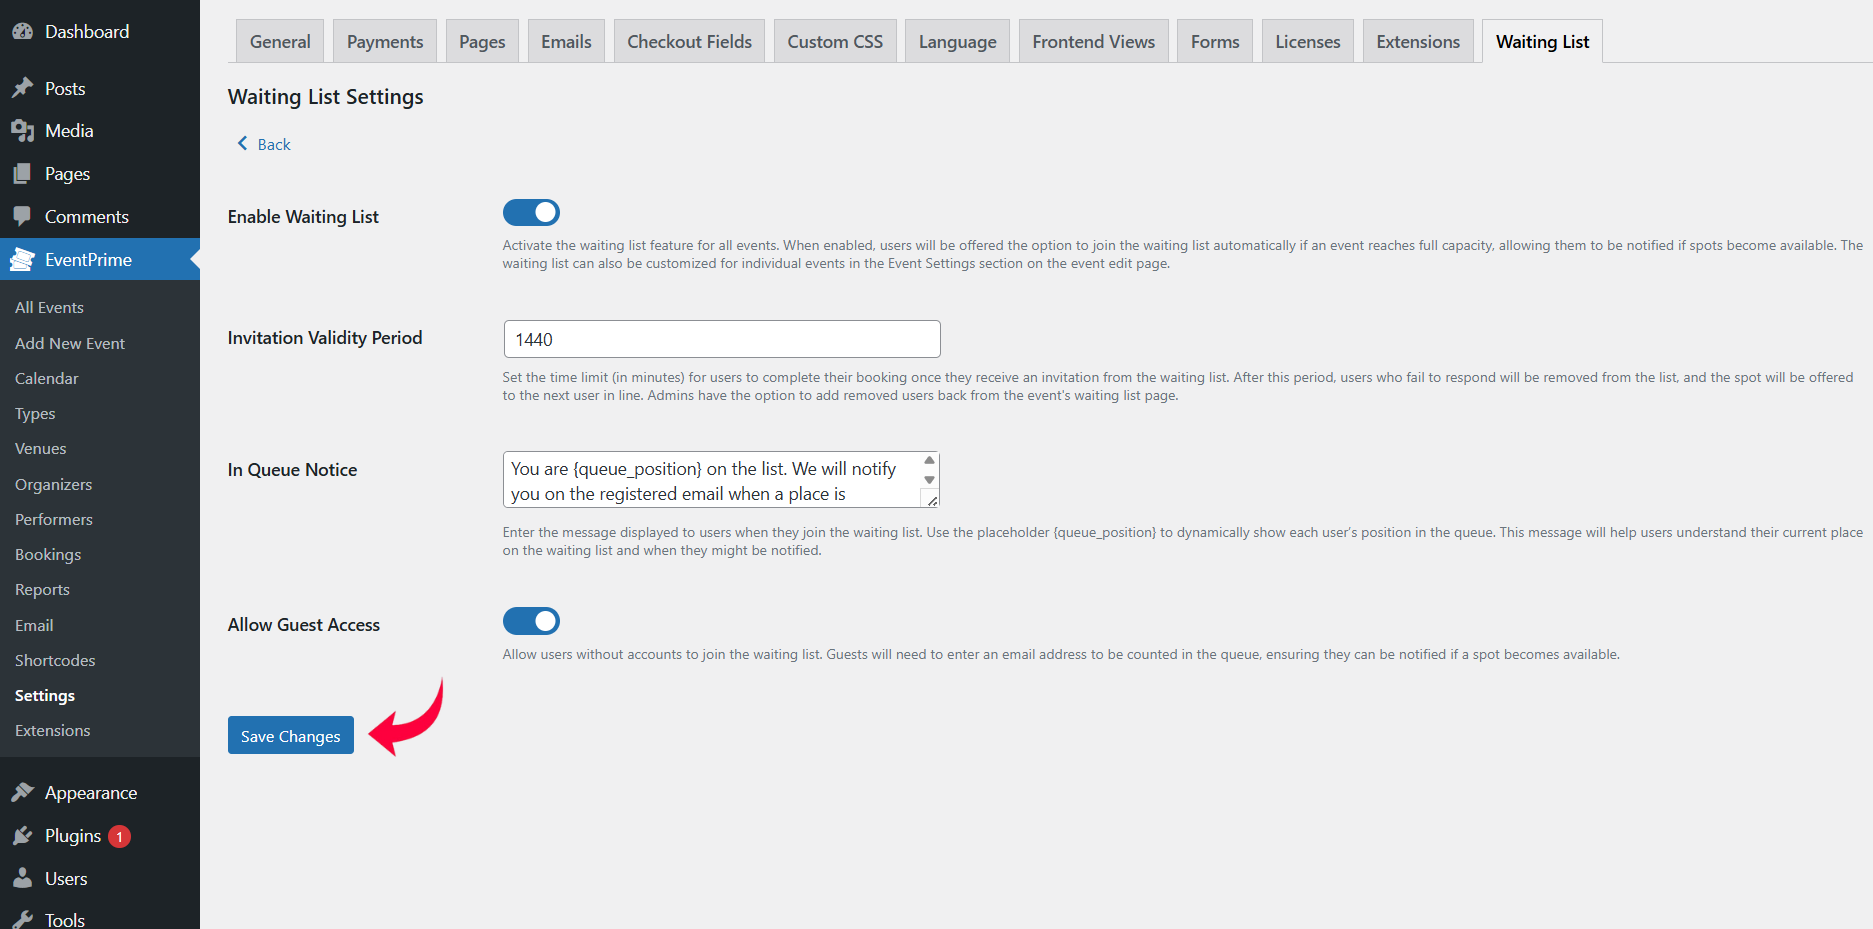
Task: Click the Dashboard gauge icon
Action: (22, 31)
